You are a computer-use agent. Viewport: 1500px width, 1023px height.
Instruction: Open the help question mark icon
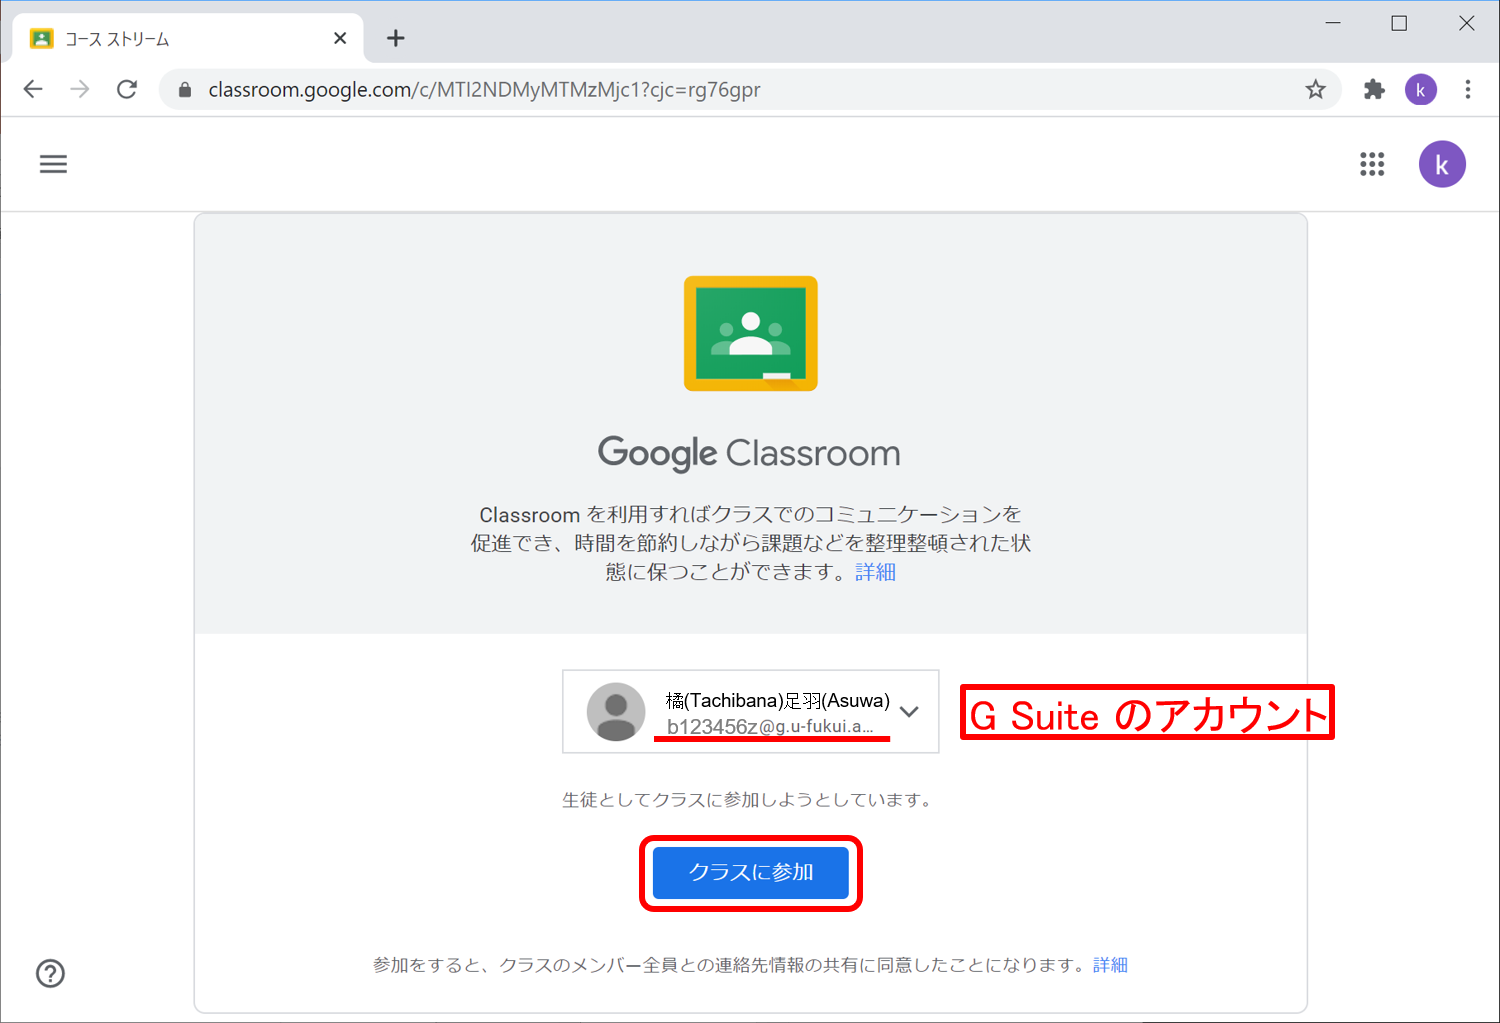pos(50,973)
